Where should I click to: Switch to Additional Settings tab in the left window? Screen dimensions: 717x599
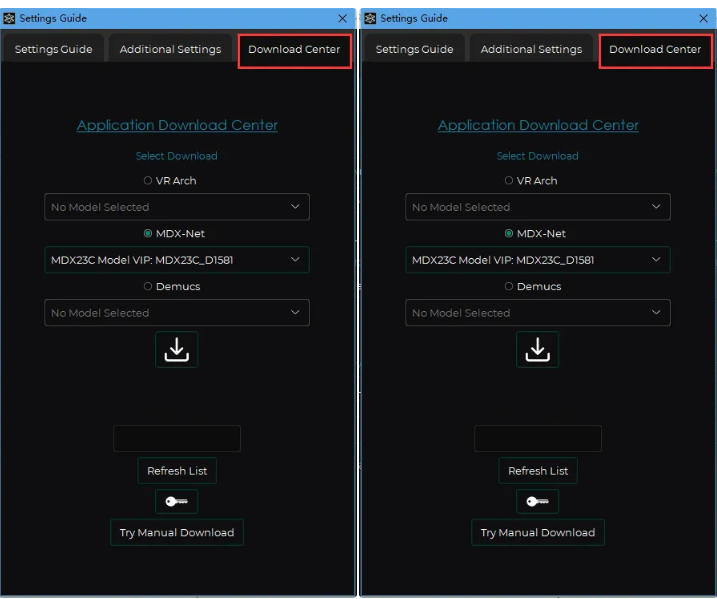(170, 49)
